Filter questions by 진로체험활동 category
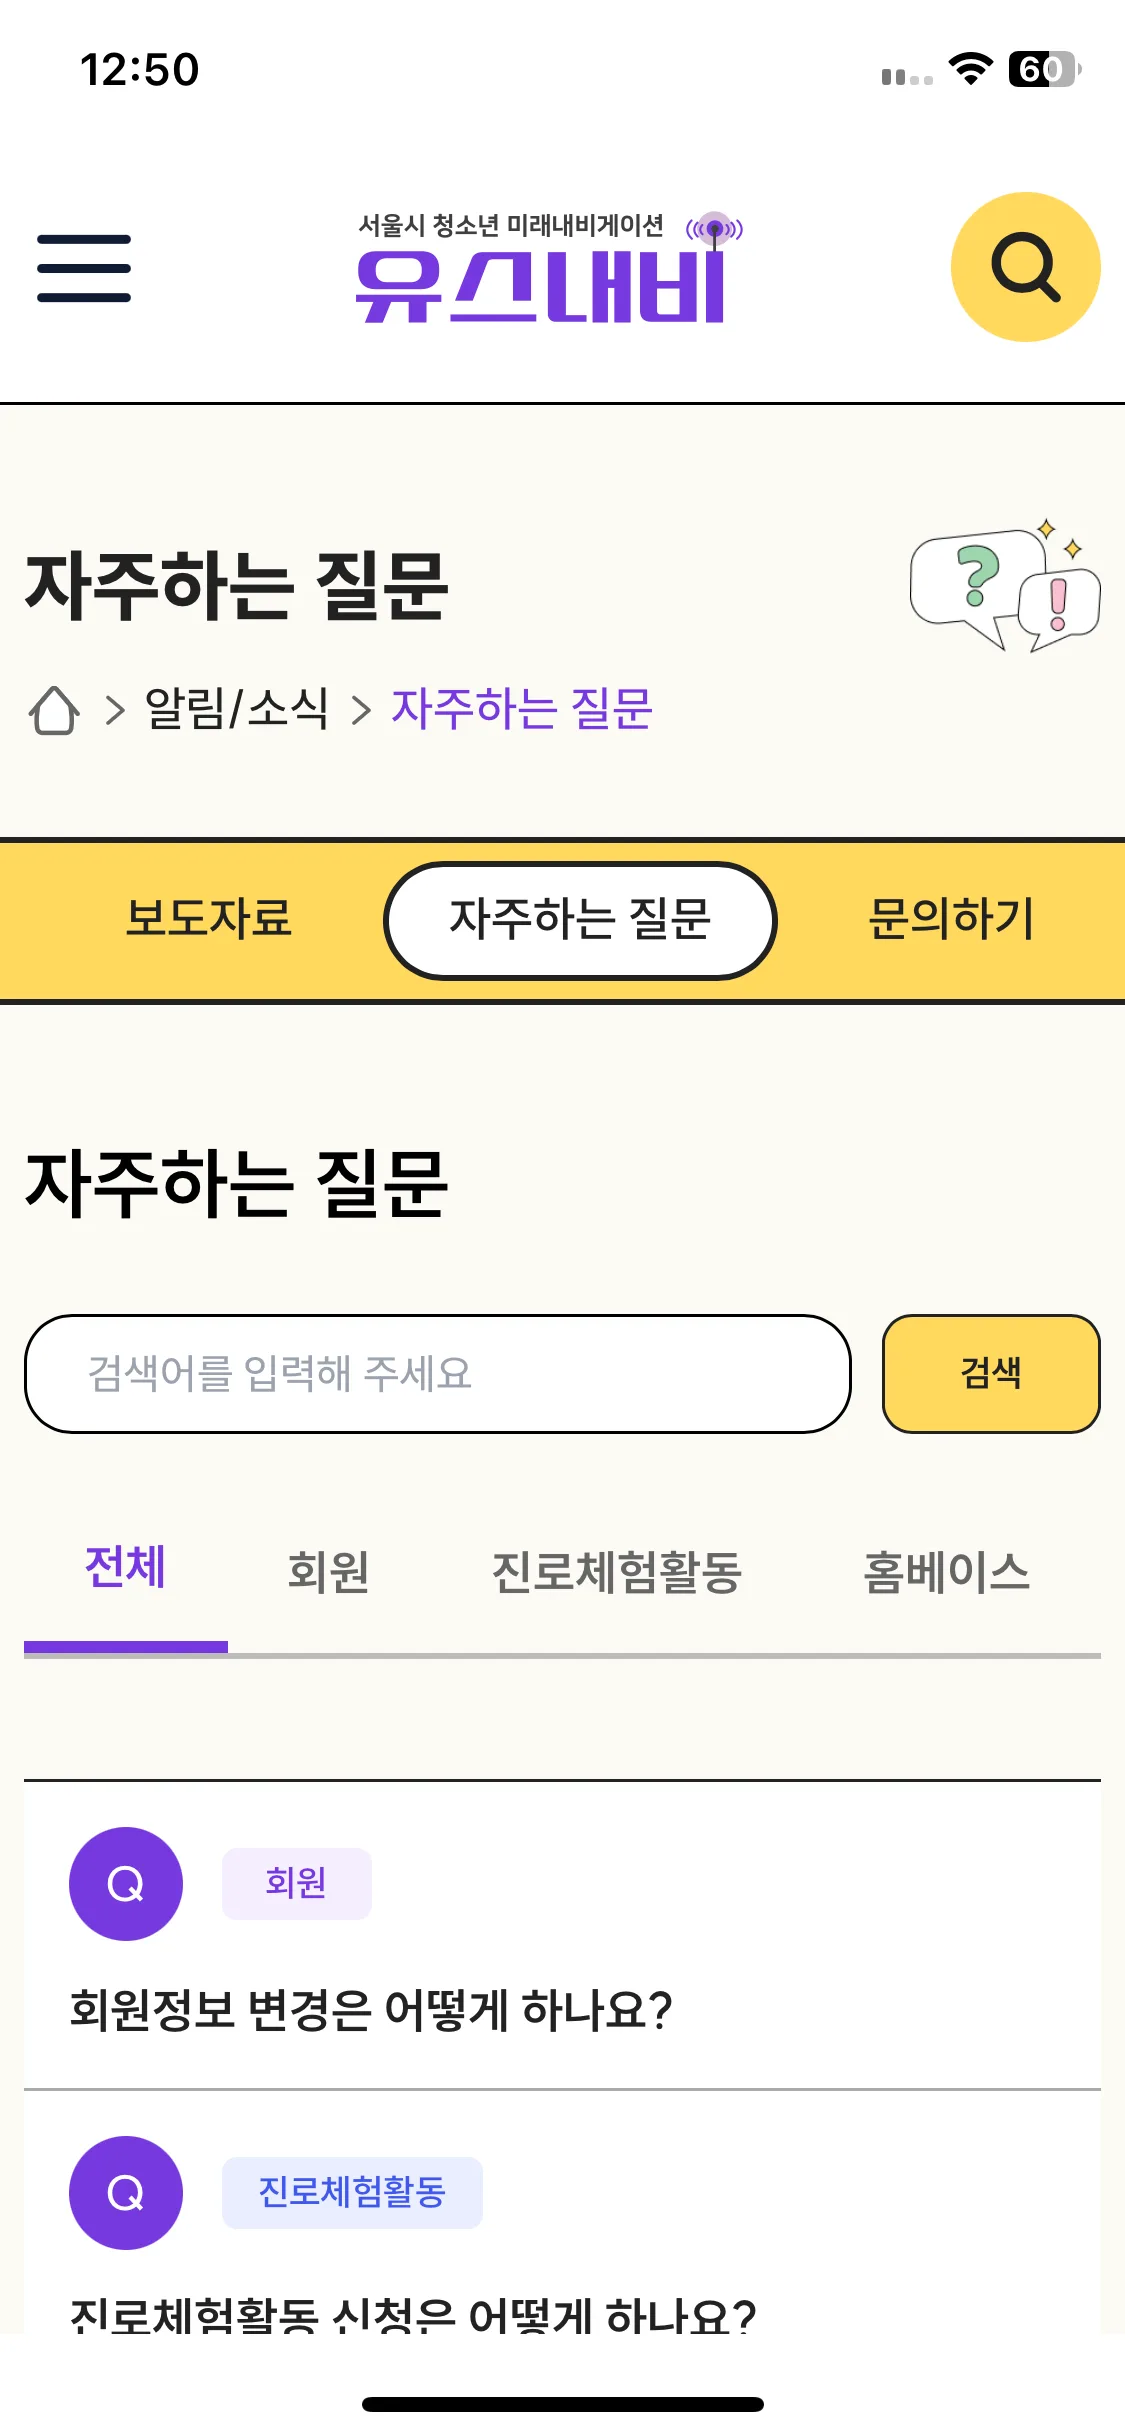Viewport: 1125px width, 2436px height. 617,1571
